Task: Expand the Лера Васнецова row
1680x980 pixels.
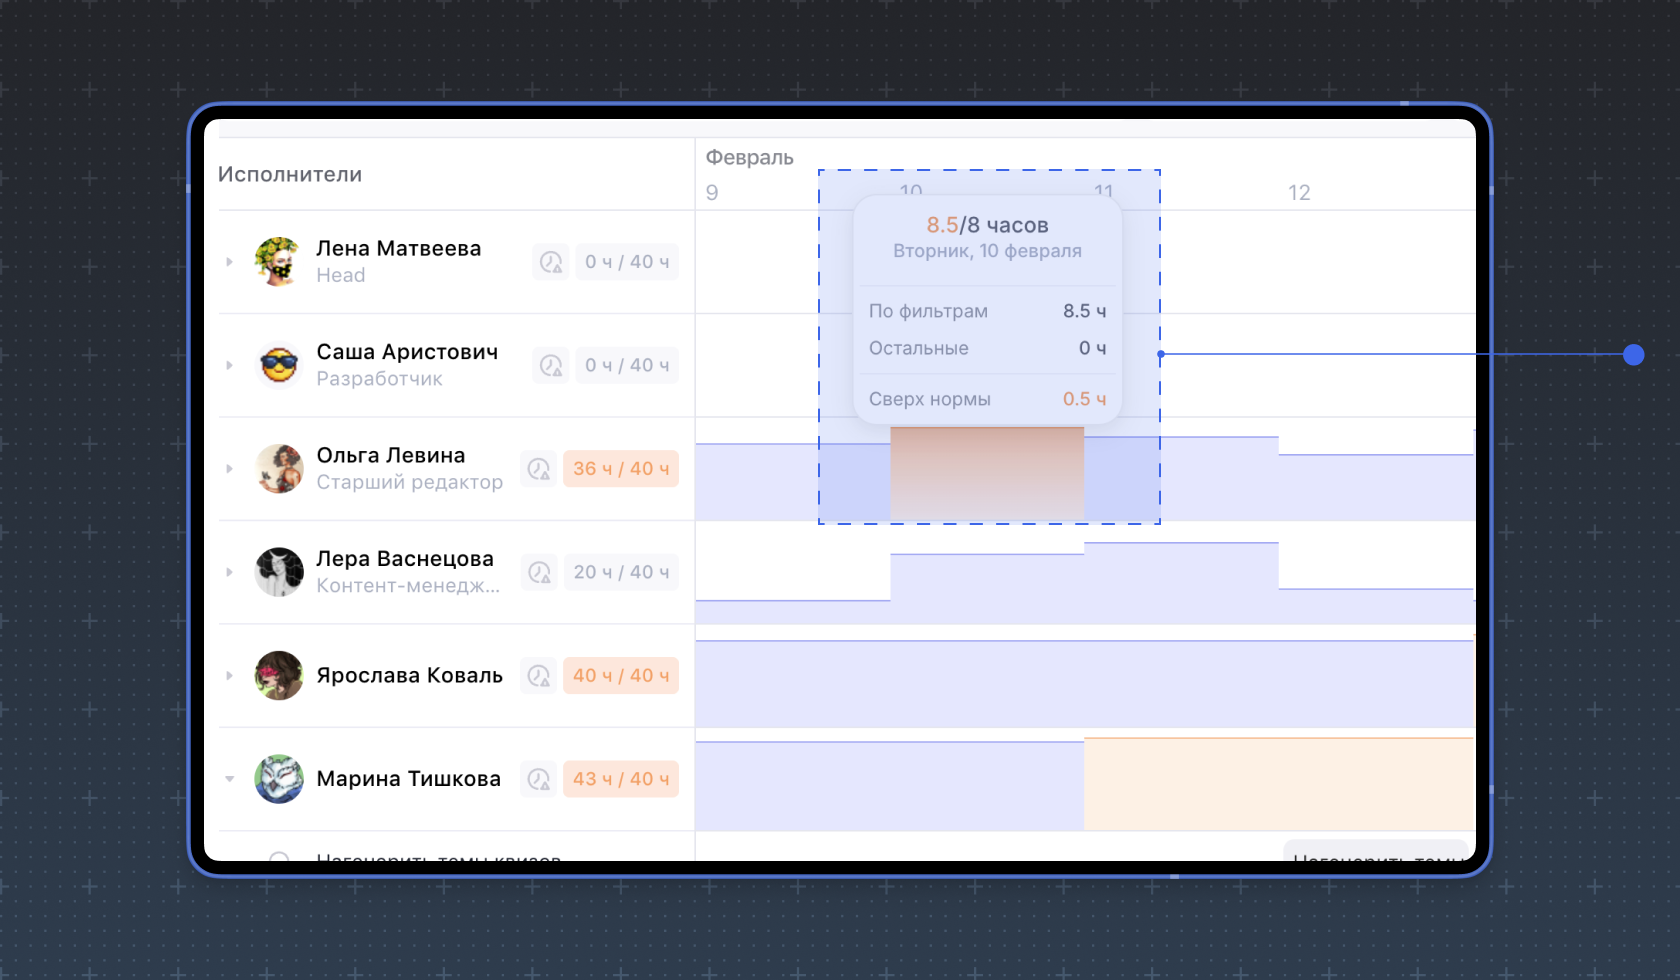Action: point(230,573)
